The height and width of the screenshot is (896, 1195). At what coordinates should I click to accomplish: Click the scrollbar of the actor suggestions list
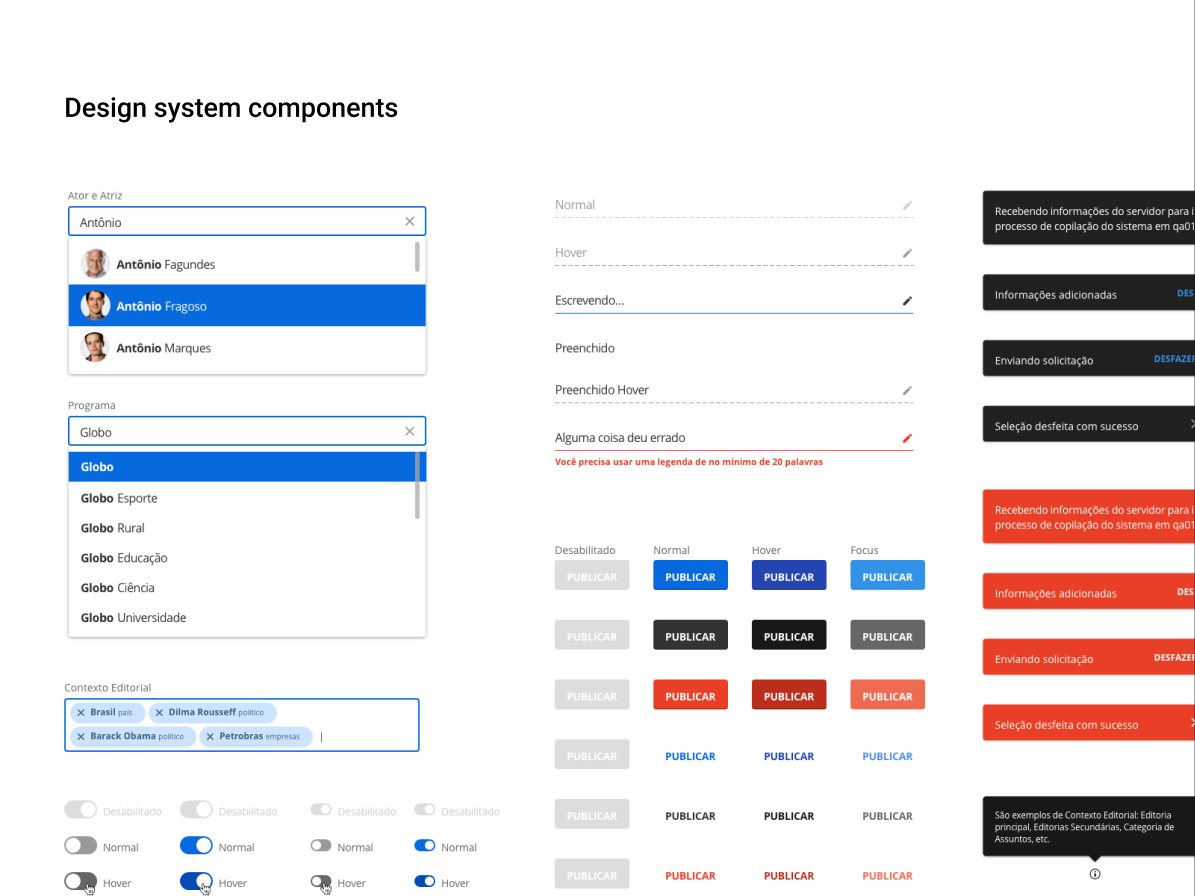point(417,257)
